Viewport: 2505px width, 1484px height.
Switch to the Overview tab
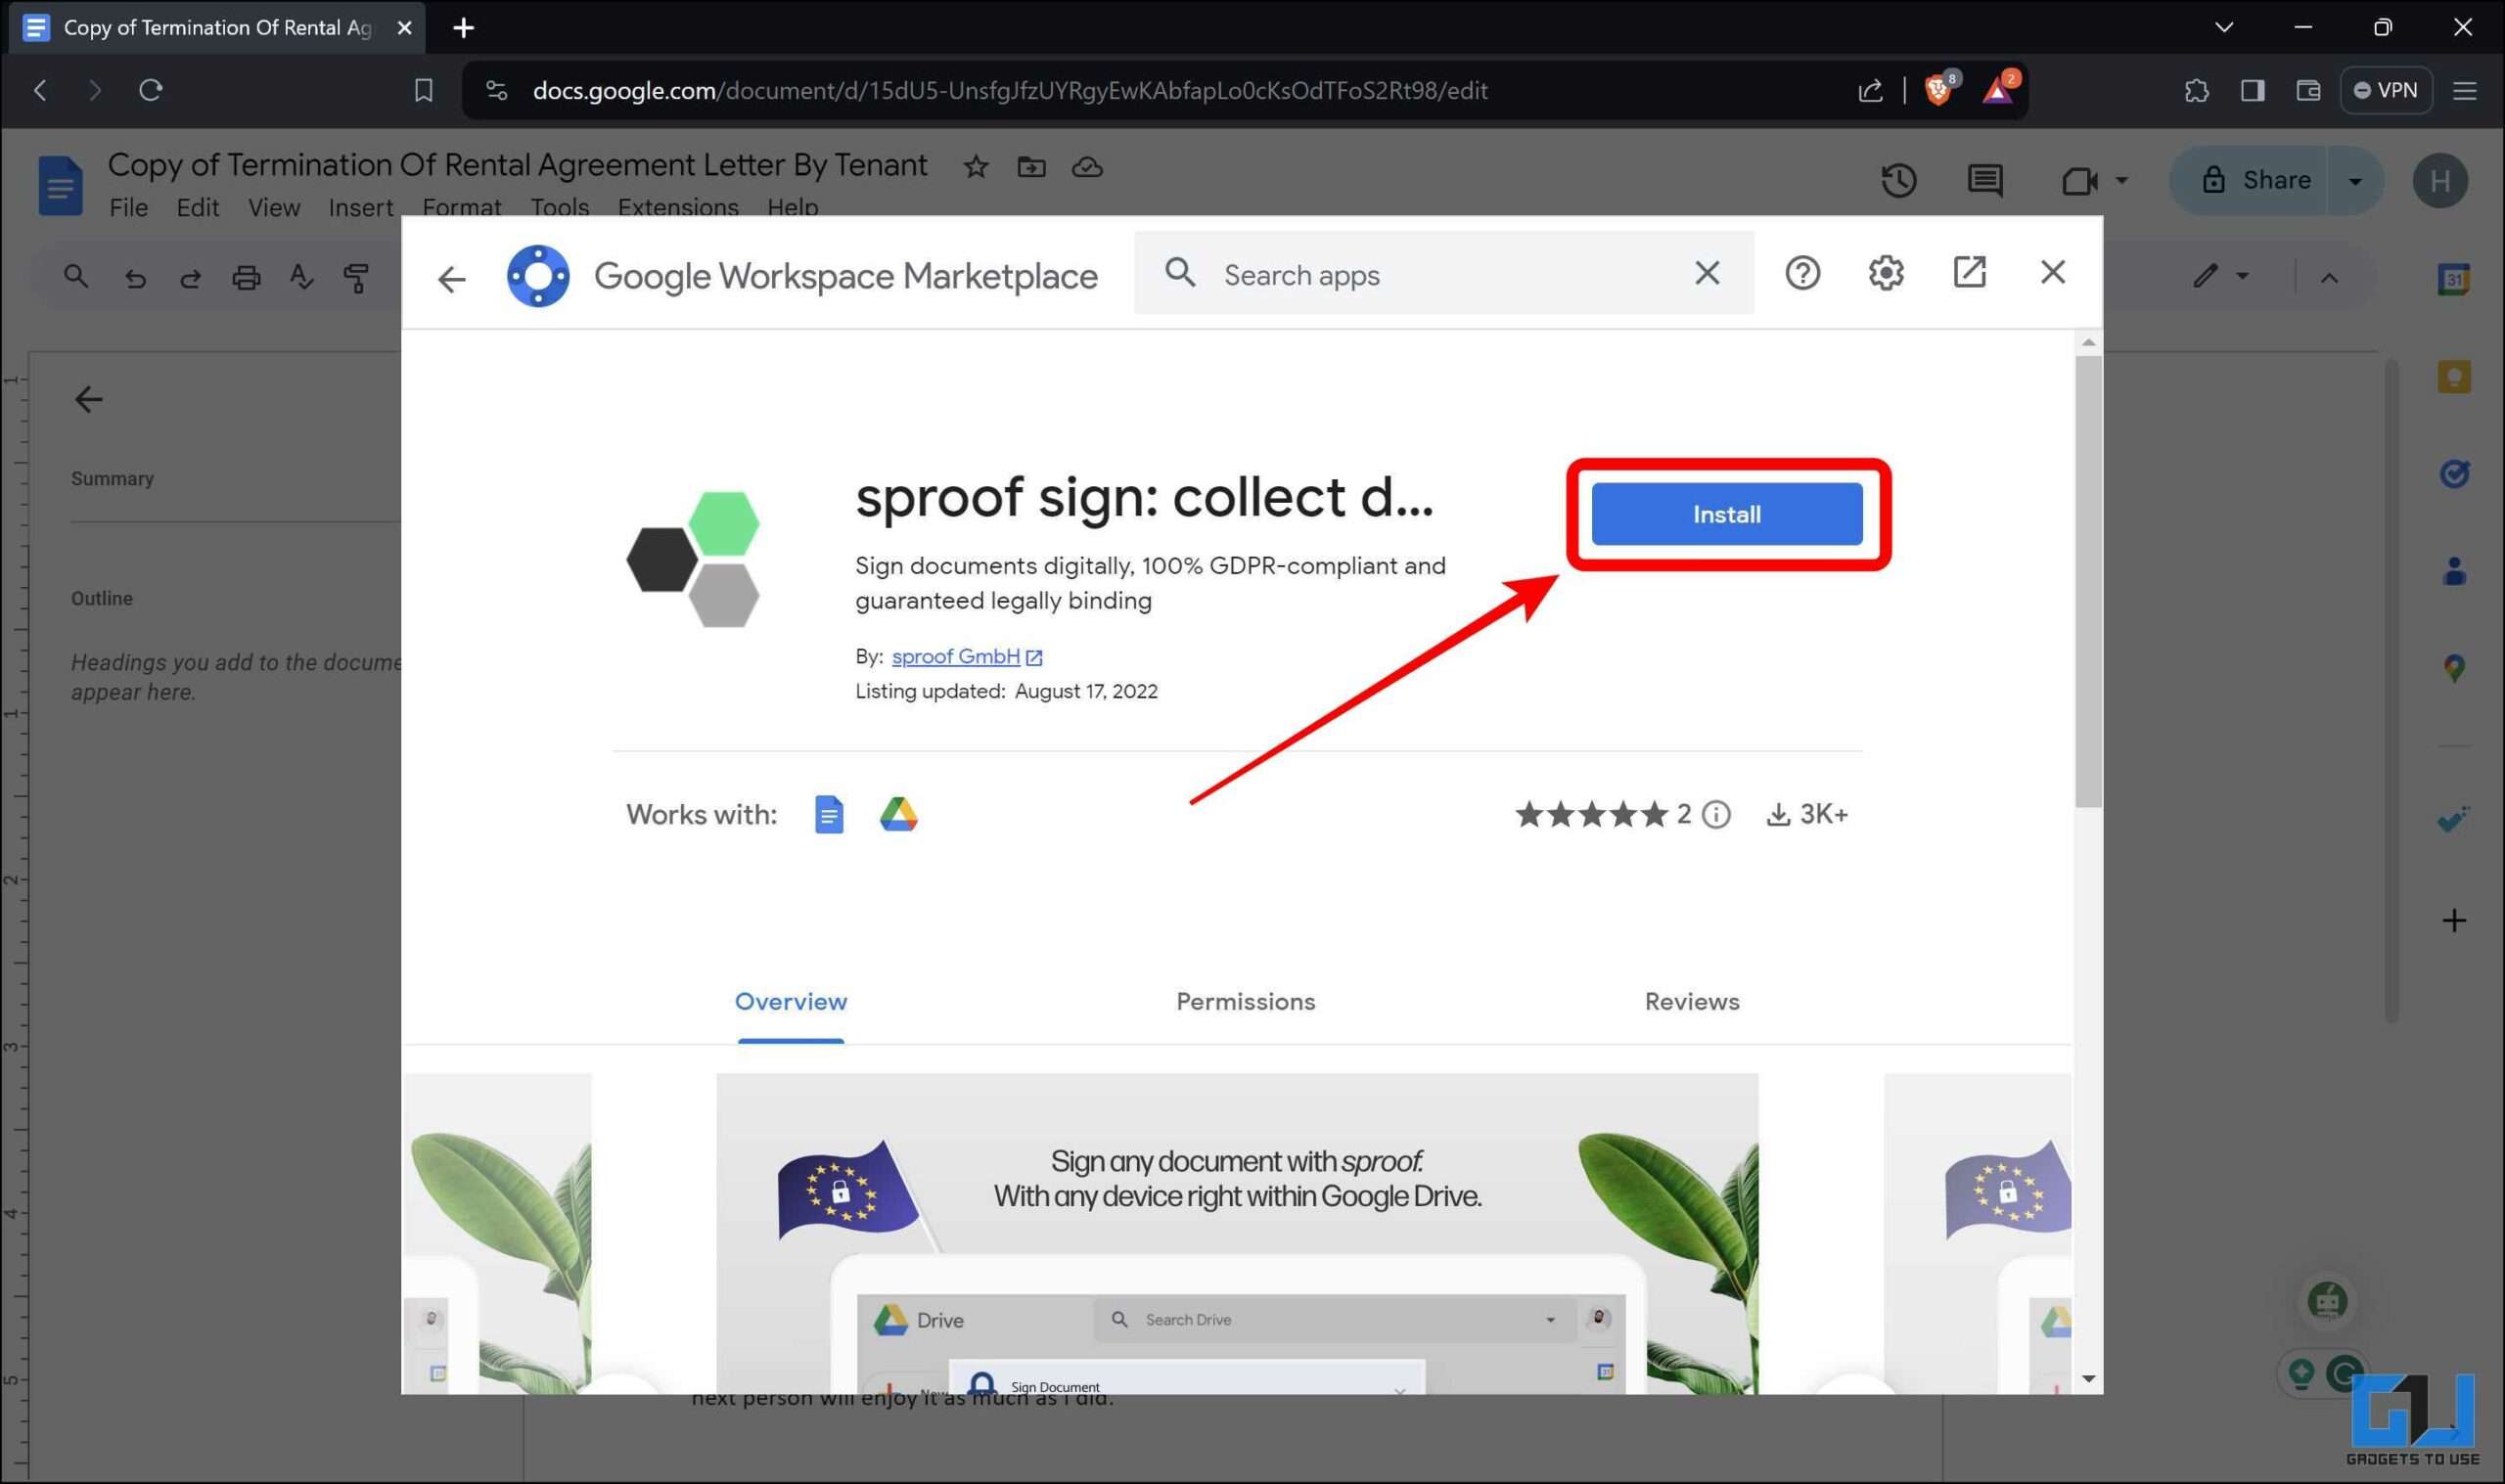point(790,1001)
